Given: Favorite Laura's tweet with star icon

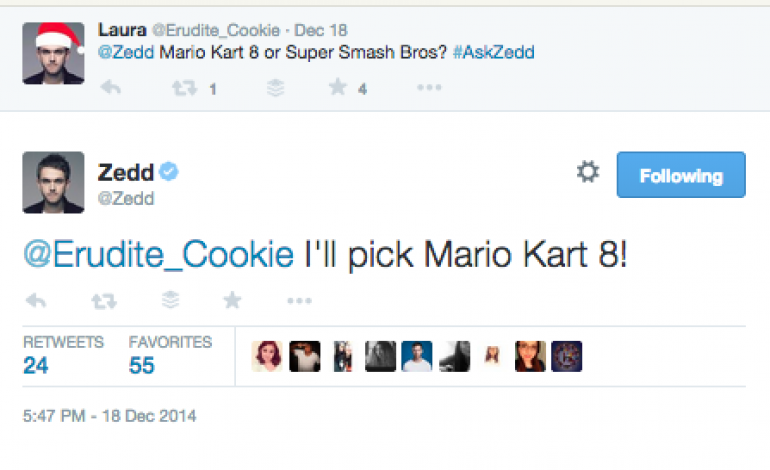Looking at the screenshot, I should 338,89.
